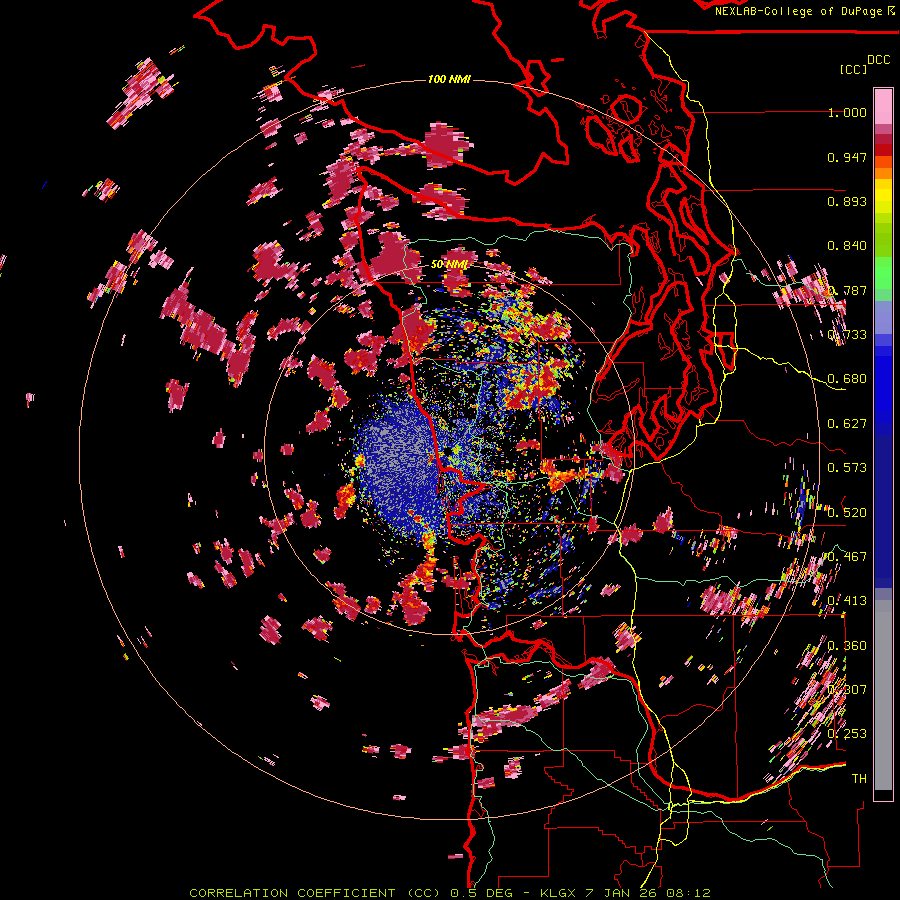
Task: Click the 0.573 scale value
Action: point(847,468)
